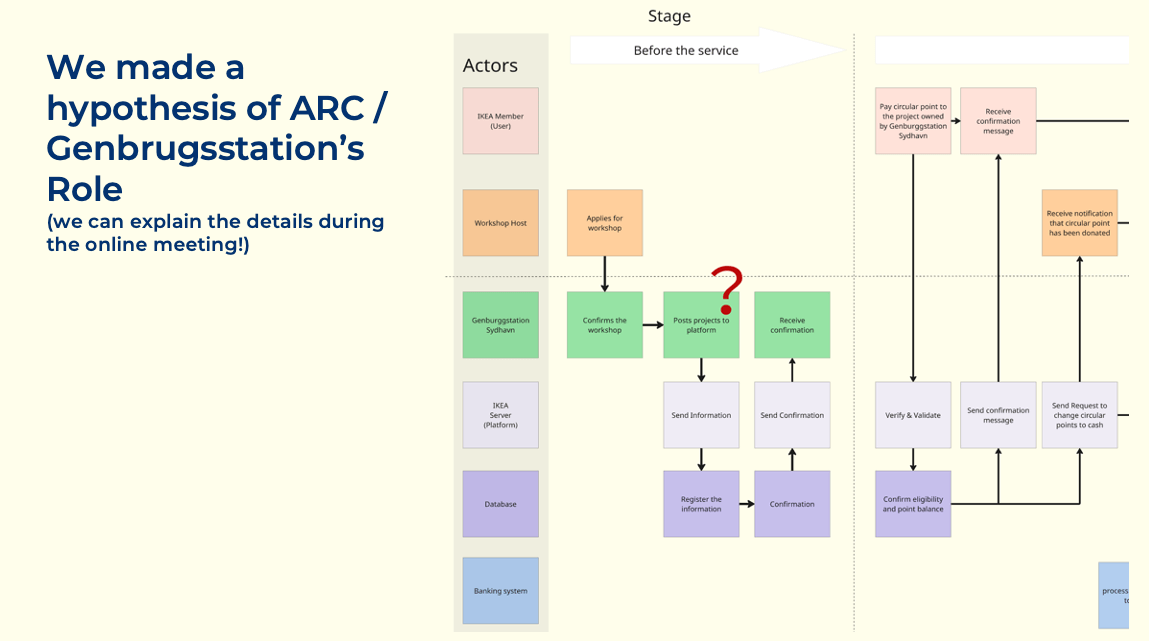Image resolution: width=1149 pixels, height=641 pixels.
Task: Click the pink "IKEA Member (User)" actor box
Action: point(500,121)
